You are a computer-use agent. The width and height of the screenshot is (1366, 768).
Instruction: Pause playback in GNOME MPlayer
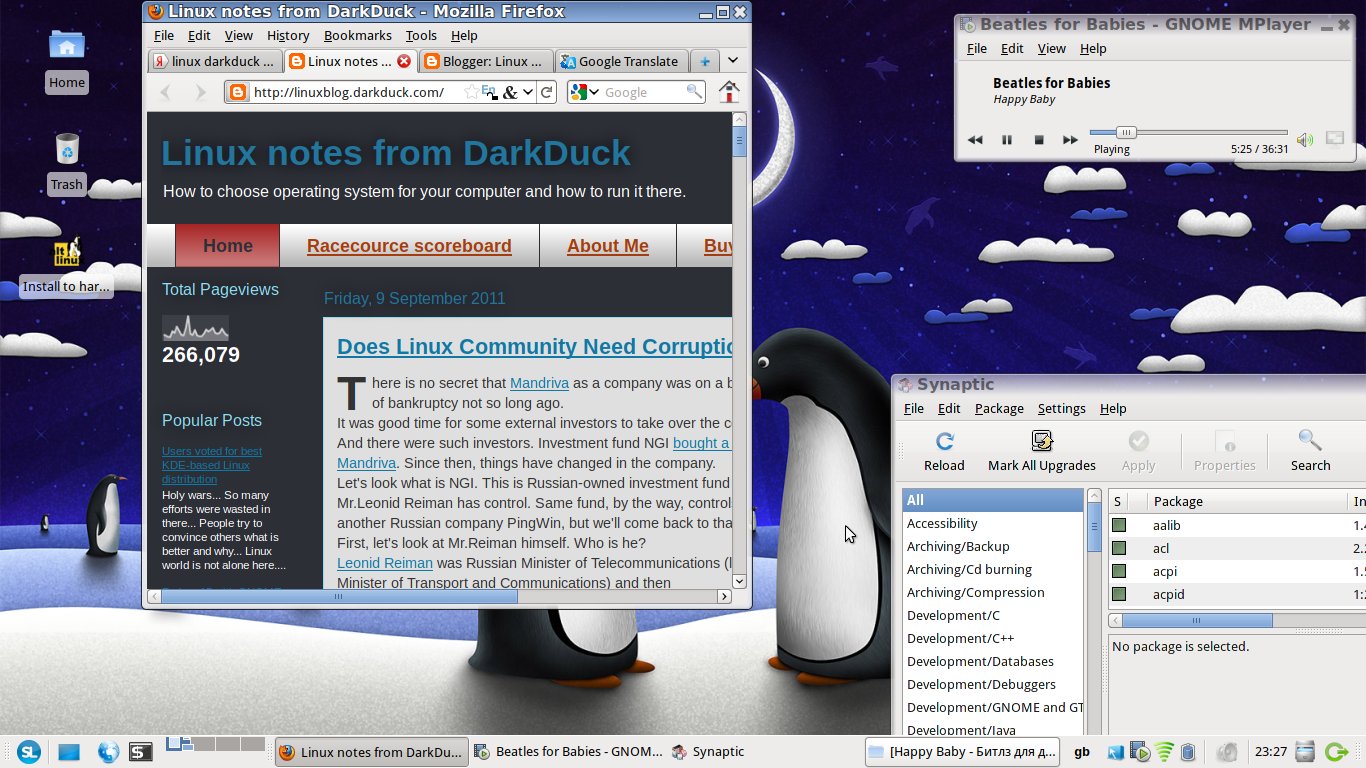pyautogui.click(x=1007, y=139)
